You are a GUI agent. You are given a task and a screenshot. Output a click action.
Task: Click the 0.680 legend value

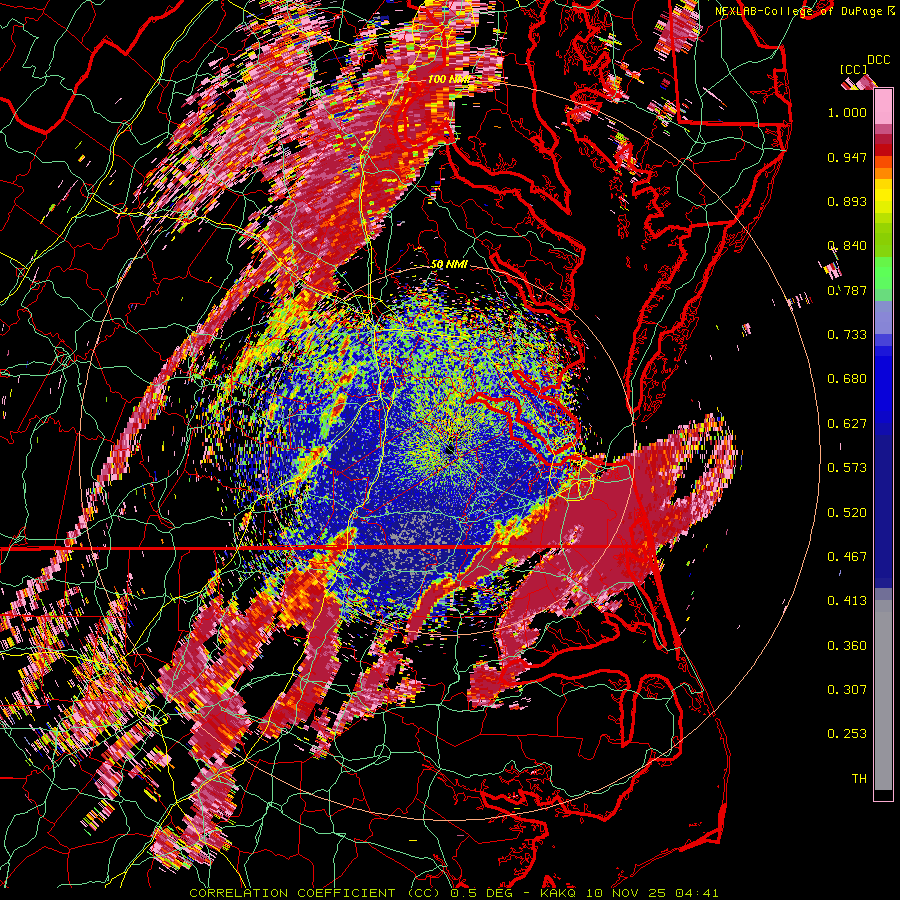847,379
